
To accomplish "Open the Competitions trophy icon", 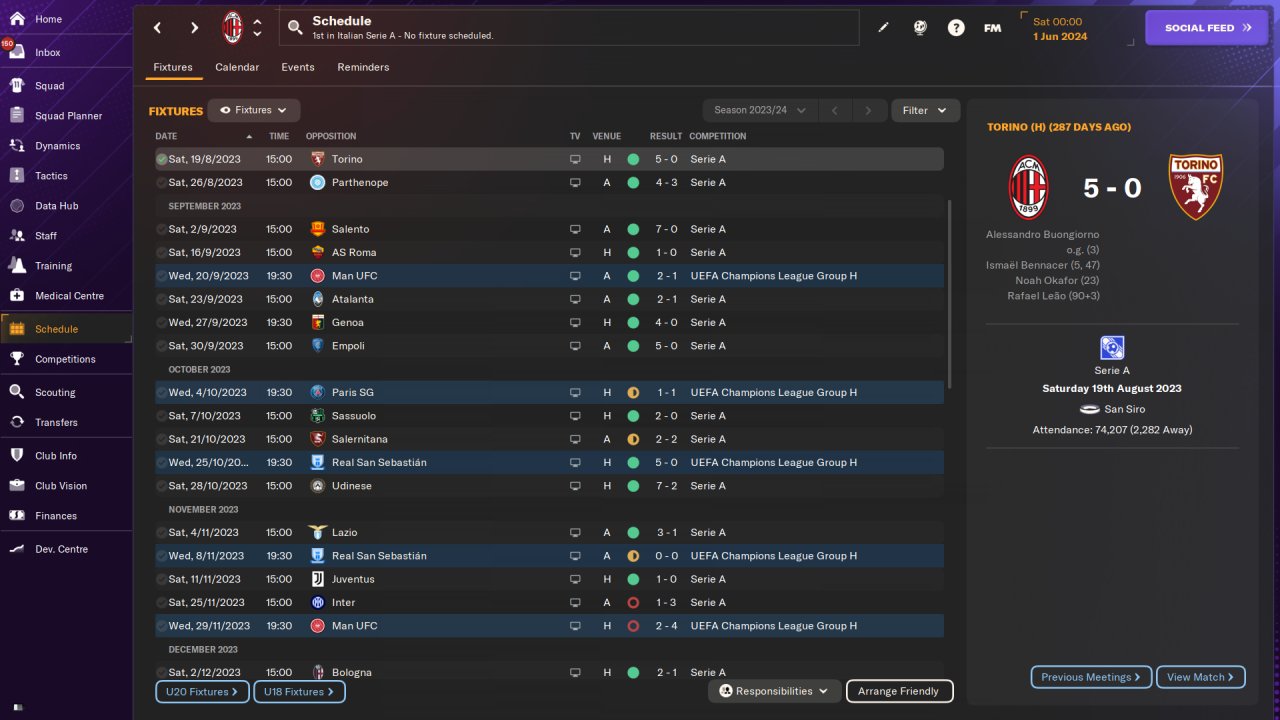I will click(x=17, y=359).
